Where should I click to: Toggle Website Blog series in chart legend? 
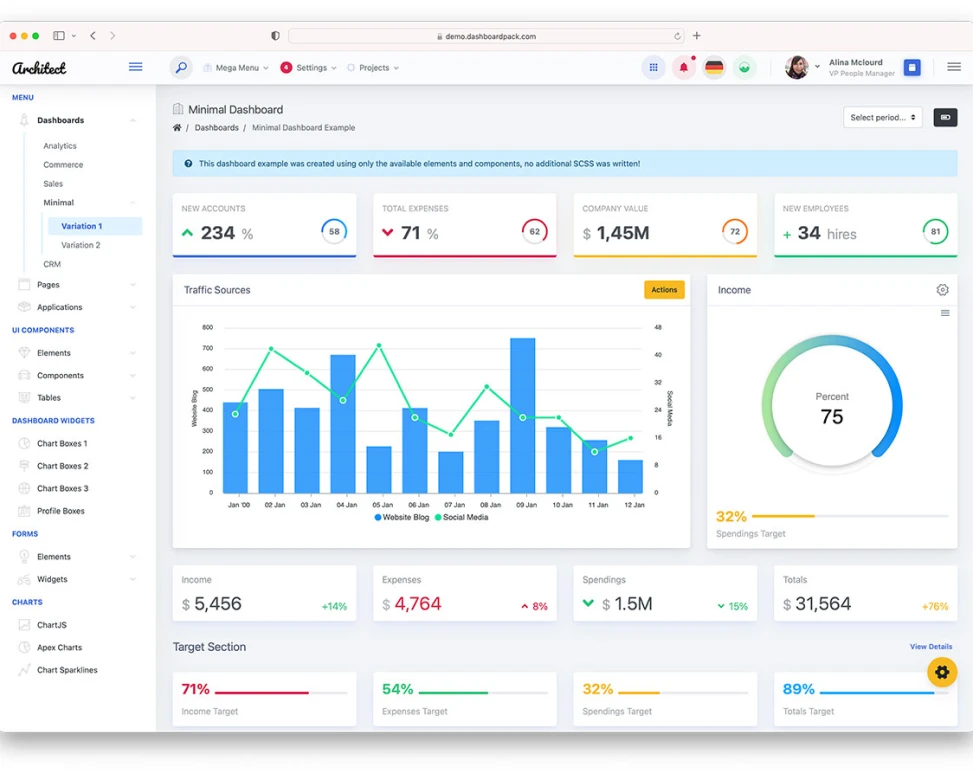coord(405,517)
